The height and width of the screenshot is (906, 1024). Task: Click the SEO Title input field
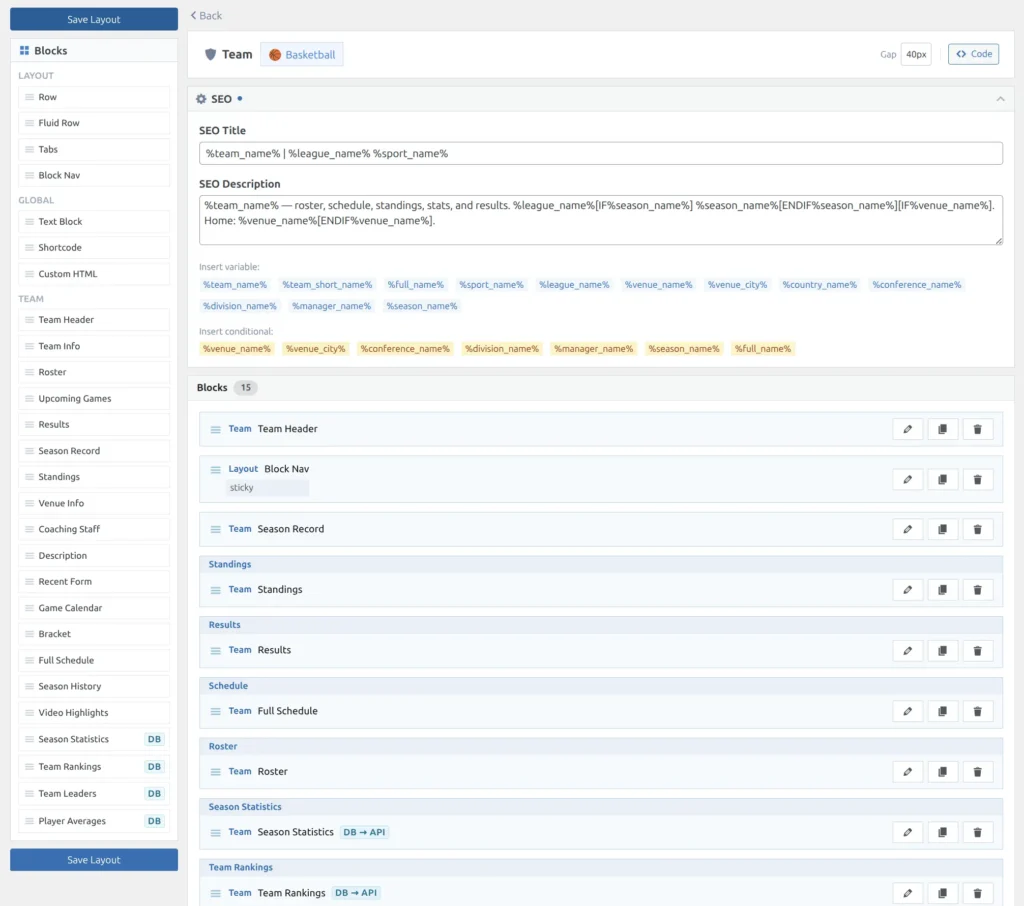[x=600, y=154]
